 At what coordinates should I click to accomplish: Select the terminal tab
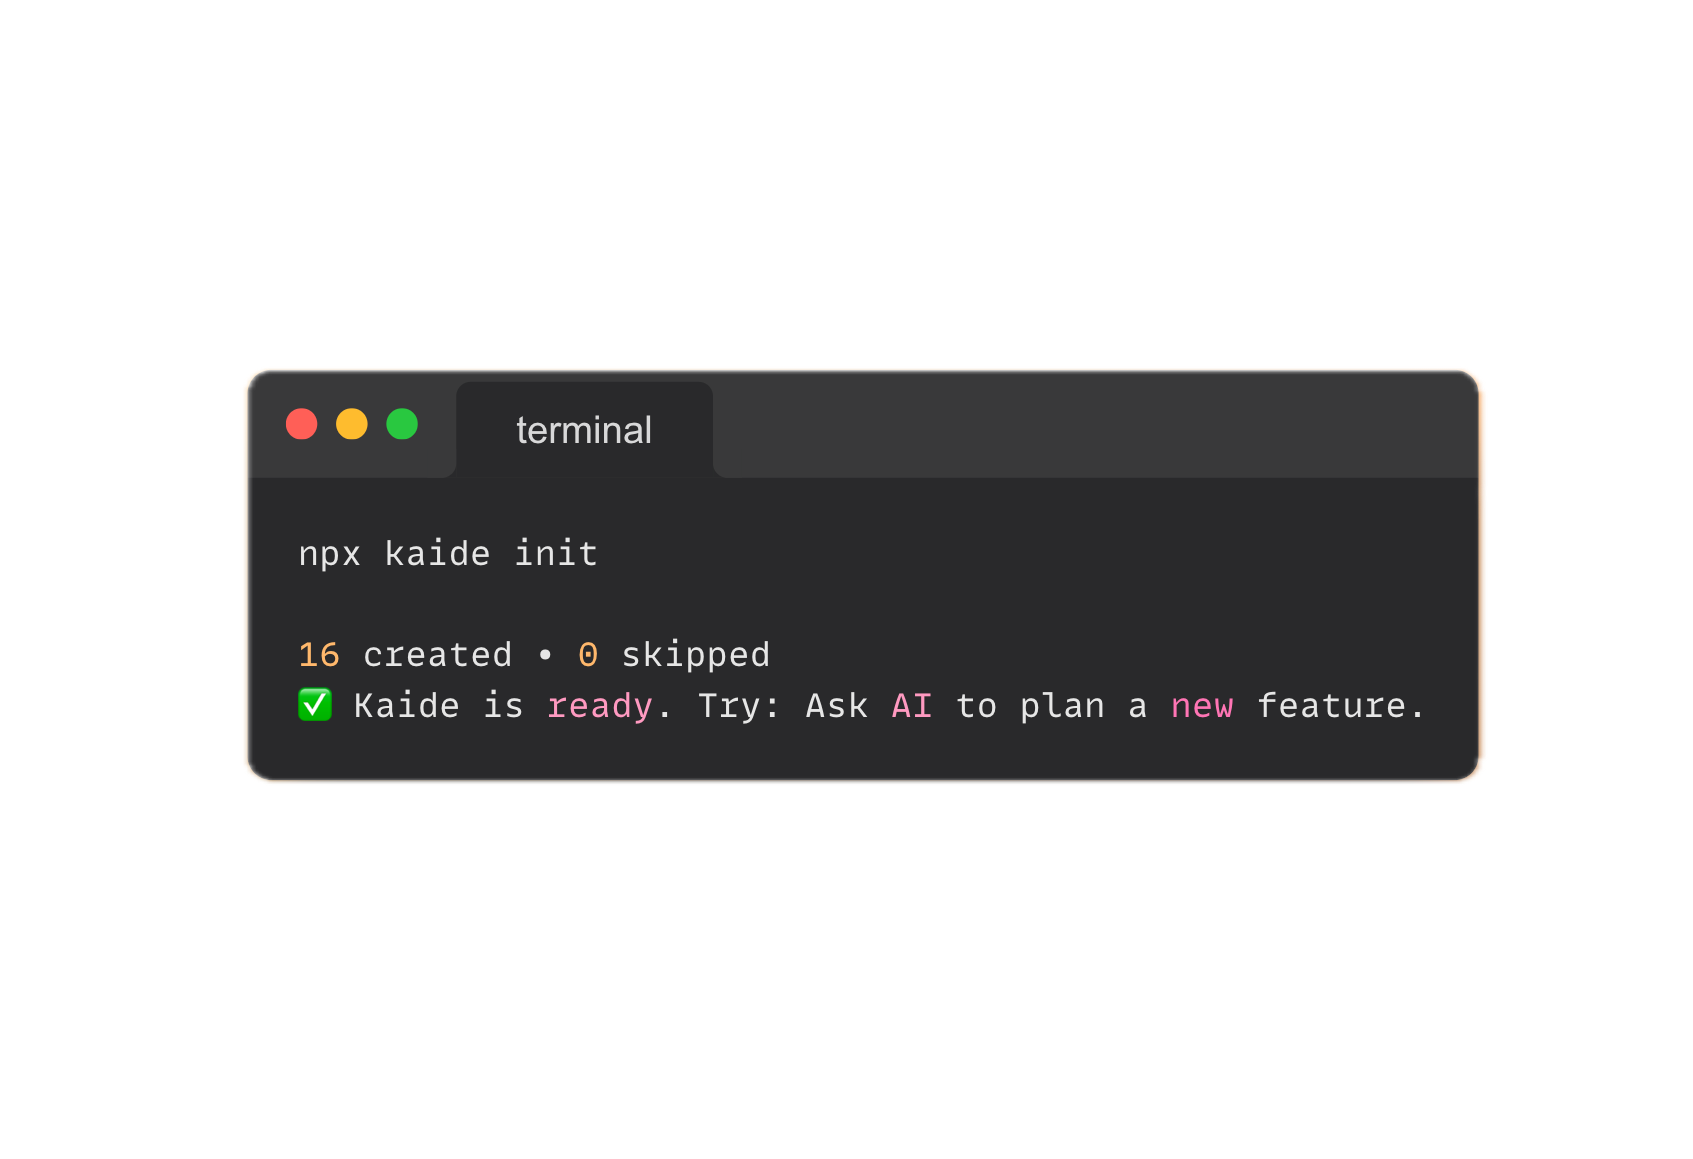tap(584, 430)
